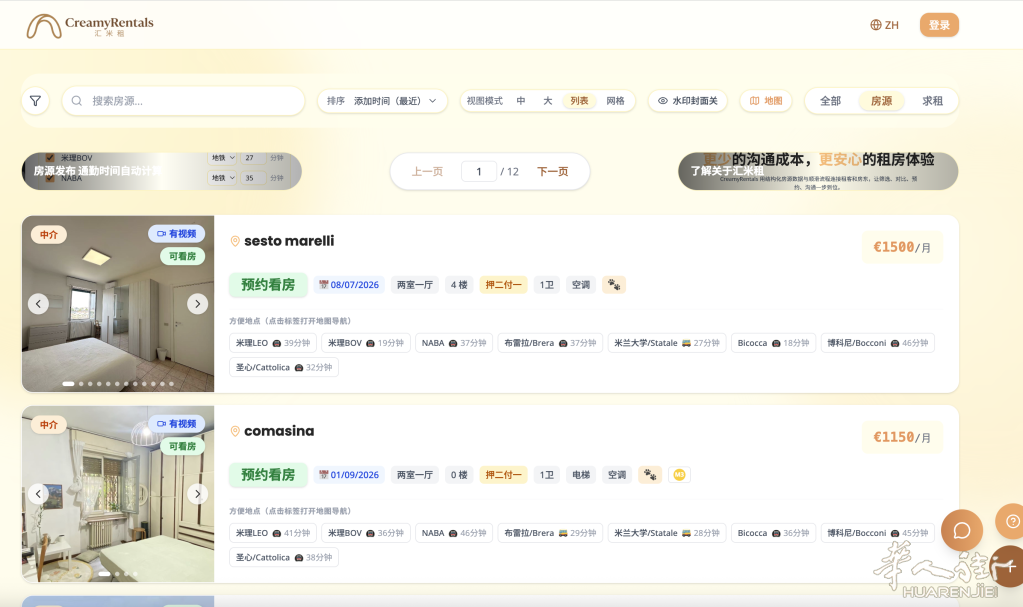The width and height of the screenshot is (1023, 607).
Task: Open the 排序 添加时间(最近) sort dropdown
Action: pos(382,101)
